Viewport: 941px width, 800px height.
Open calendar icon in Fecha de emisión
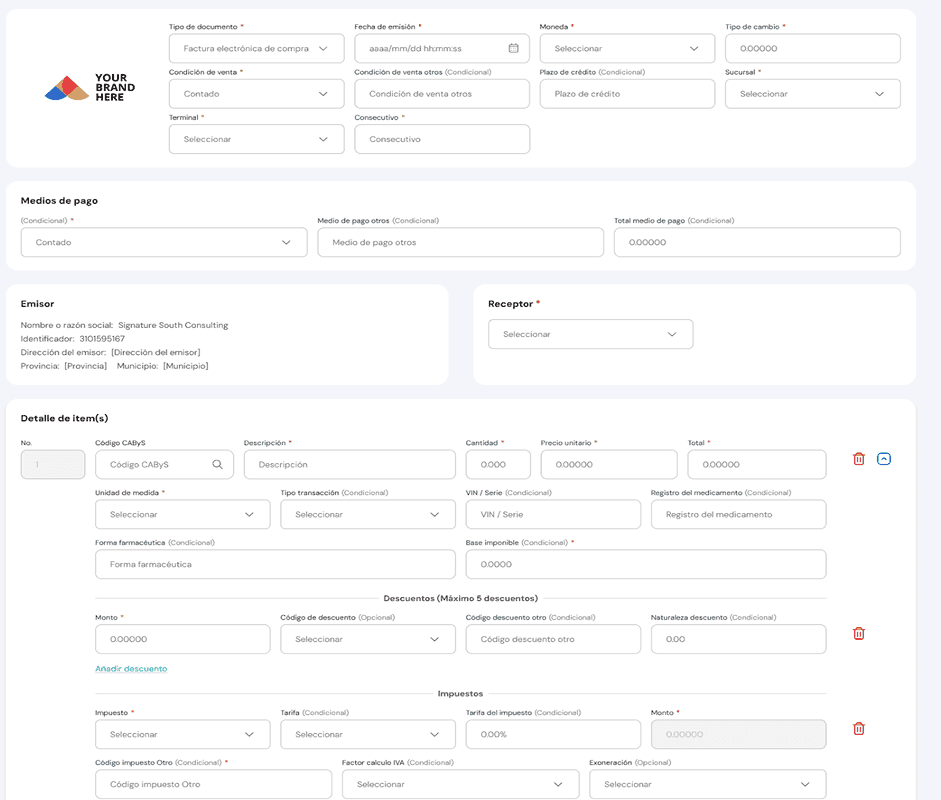pyautogui.click(x=514, y=48)
